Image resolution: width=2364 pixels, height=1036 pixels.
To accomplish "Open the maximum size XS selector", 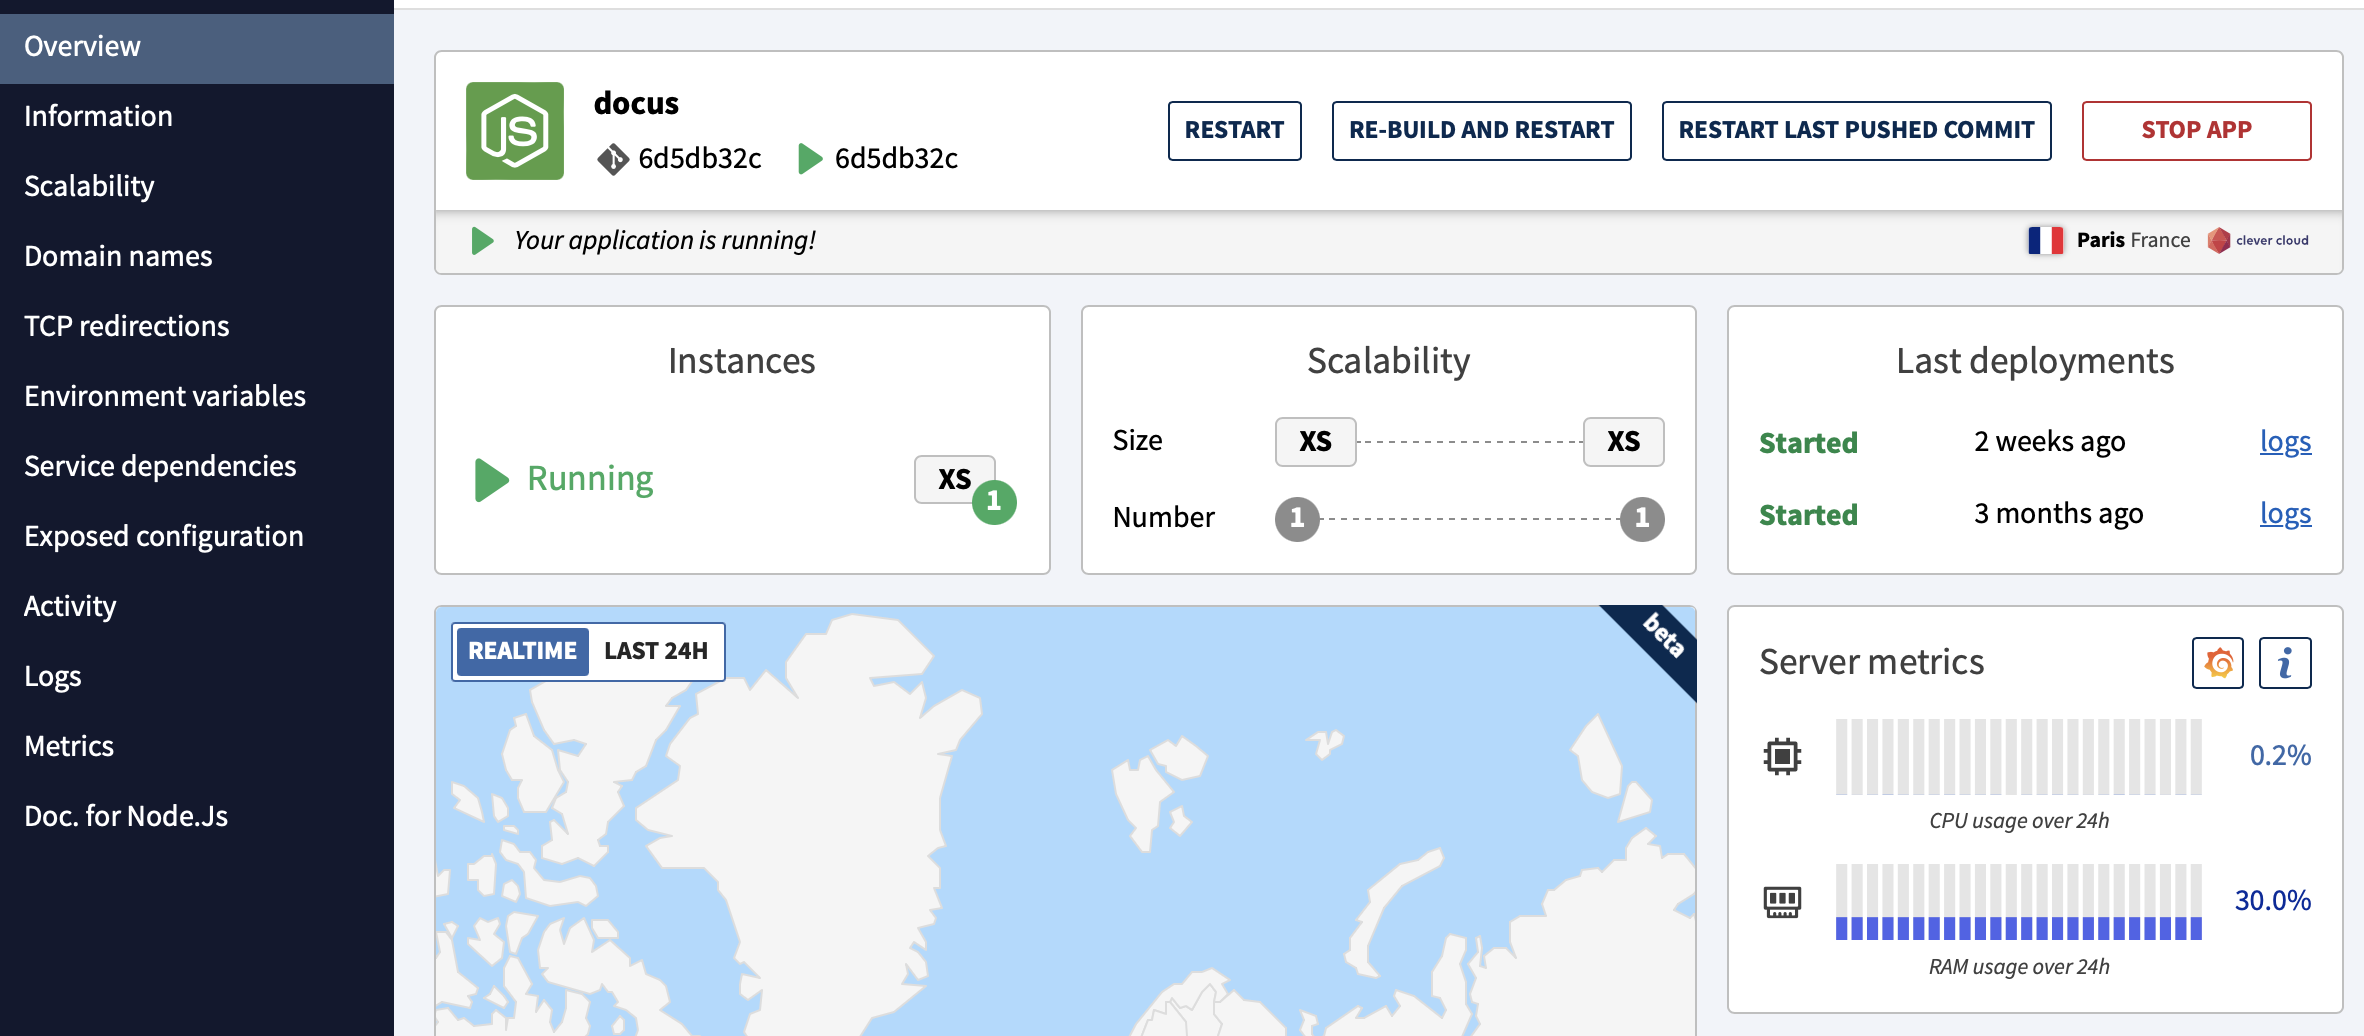I will 1623,441.
